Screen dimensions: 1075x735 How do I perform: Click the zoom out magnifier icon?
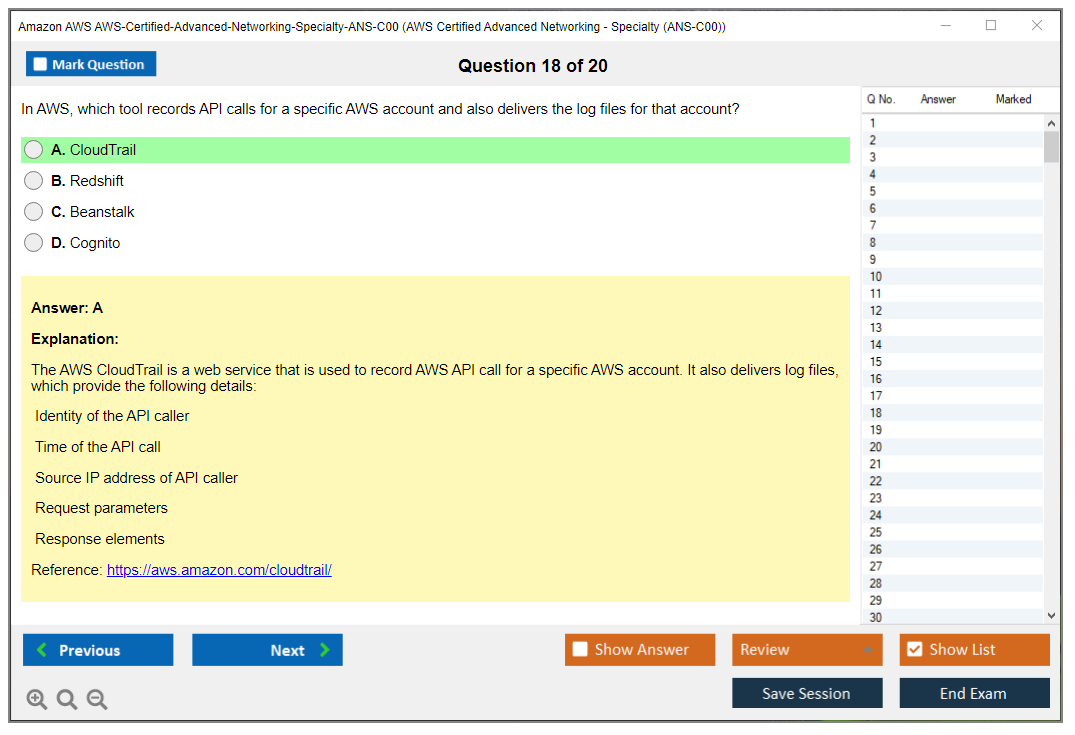[x=97, y=700]
